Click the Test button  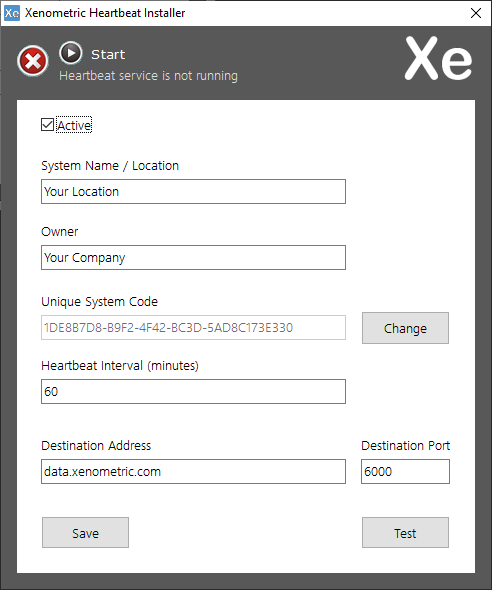coord(405,533)
